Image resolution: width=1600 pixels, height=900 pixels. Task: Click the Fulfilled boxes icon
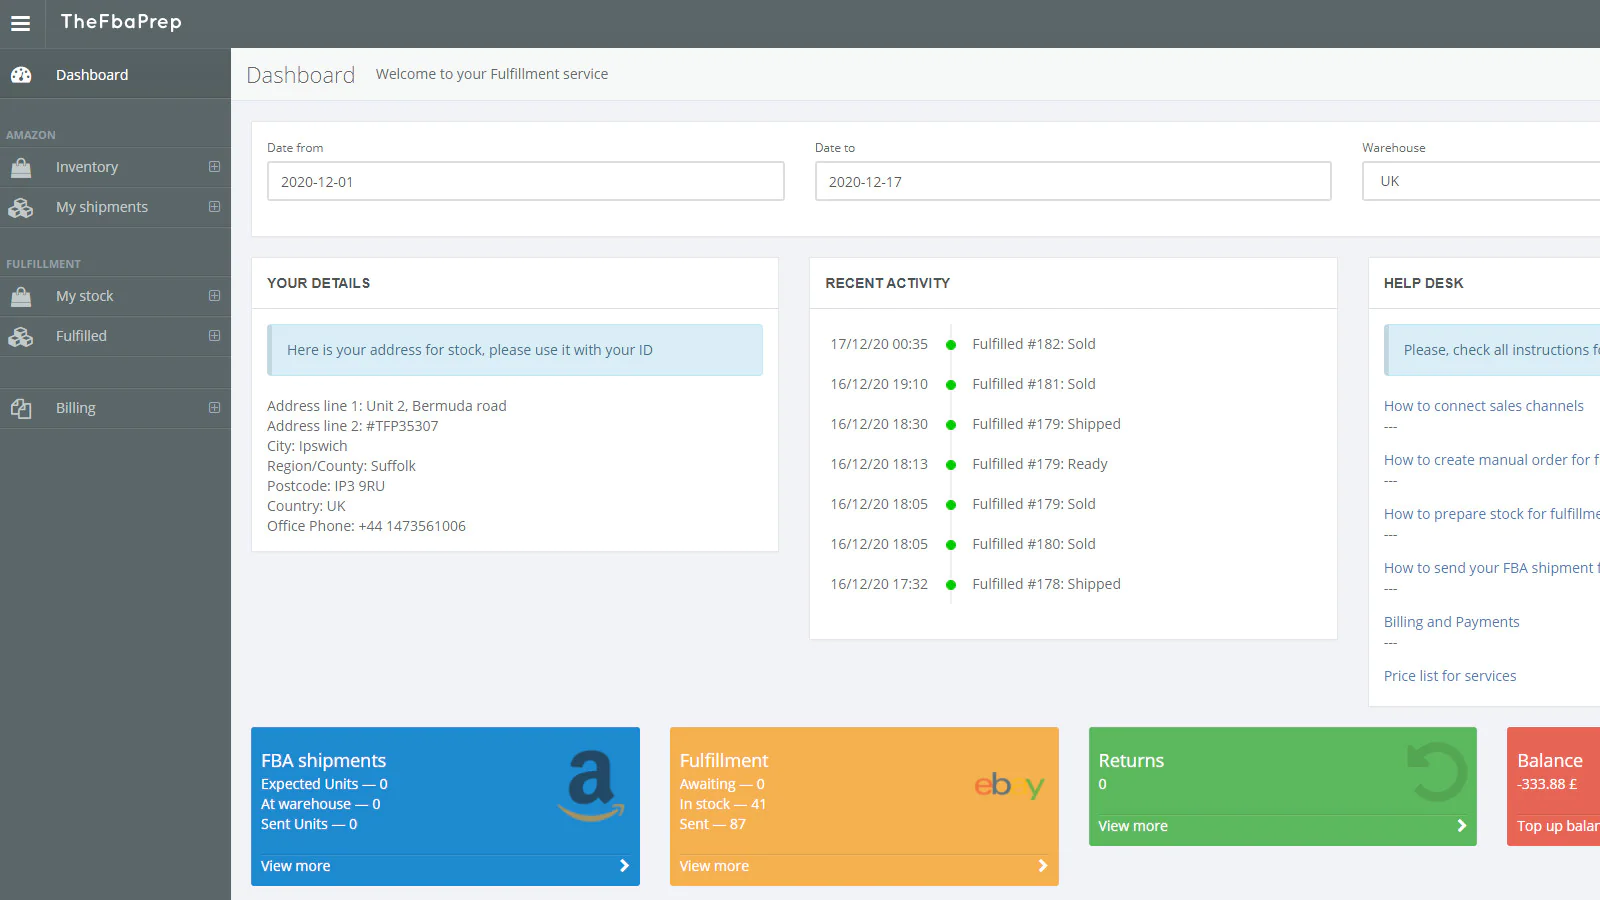21,336
